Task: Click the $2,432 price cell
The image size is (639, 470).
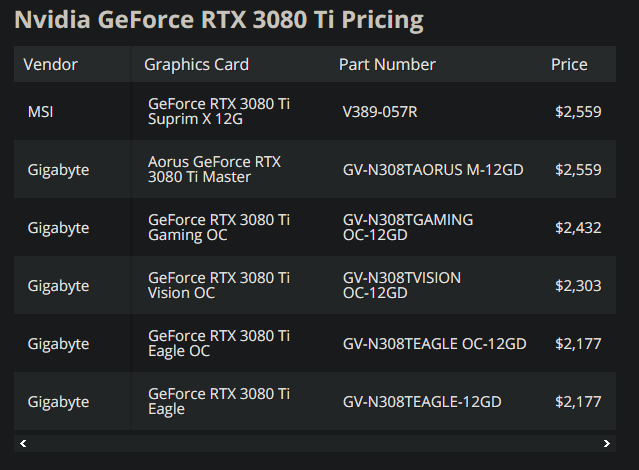Action: (x=578, y=228)
